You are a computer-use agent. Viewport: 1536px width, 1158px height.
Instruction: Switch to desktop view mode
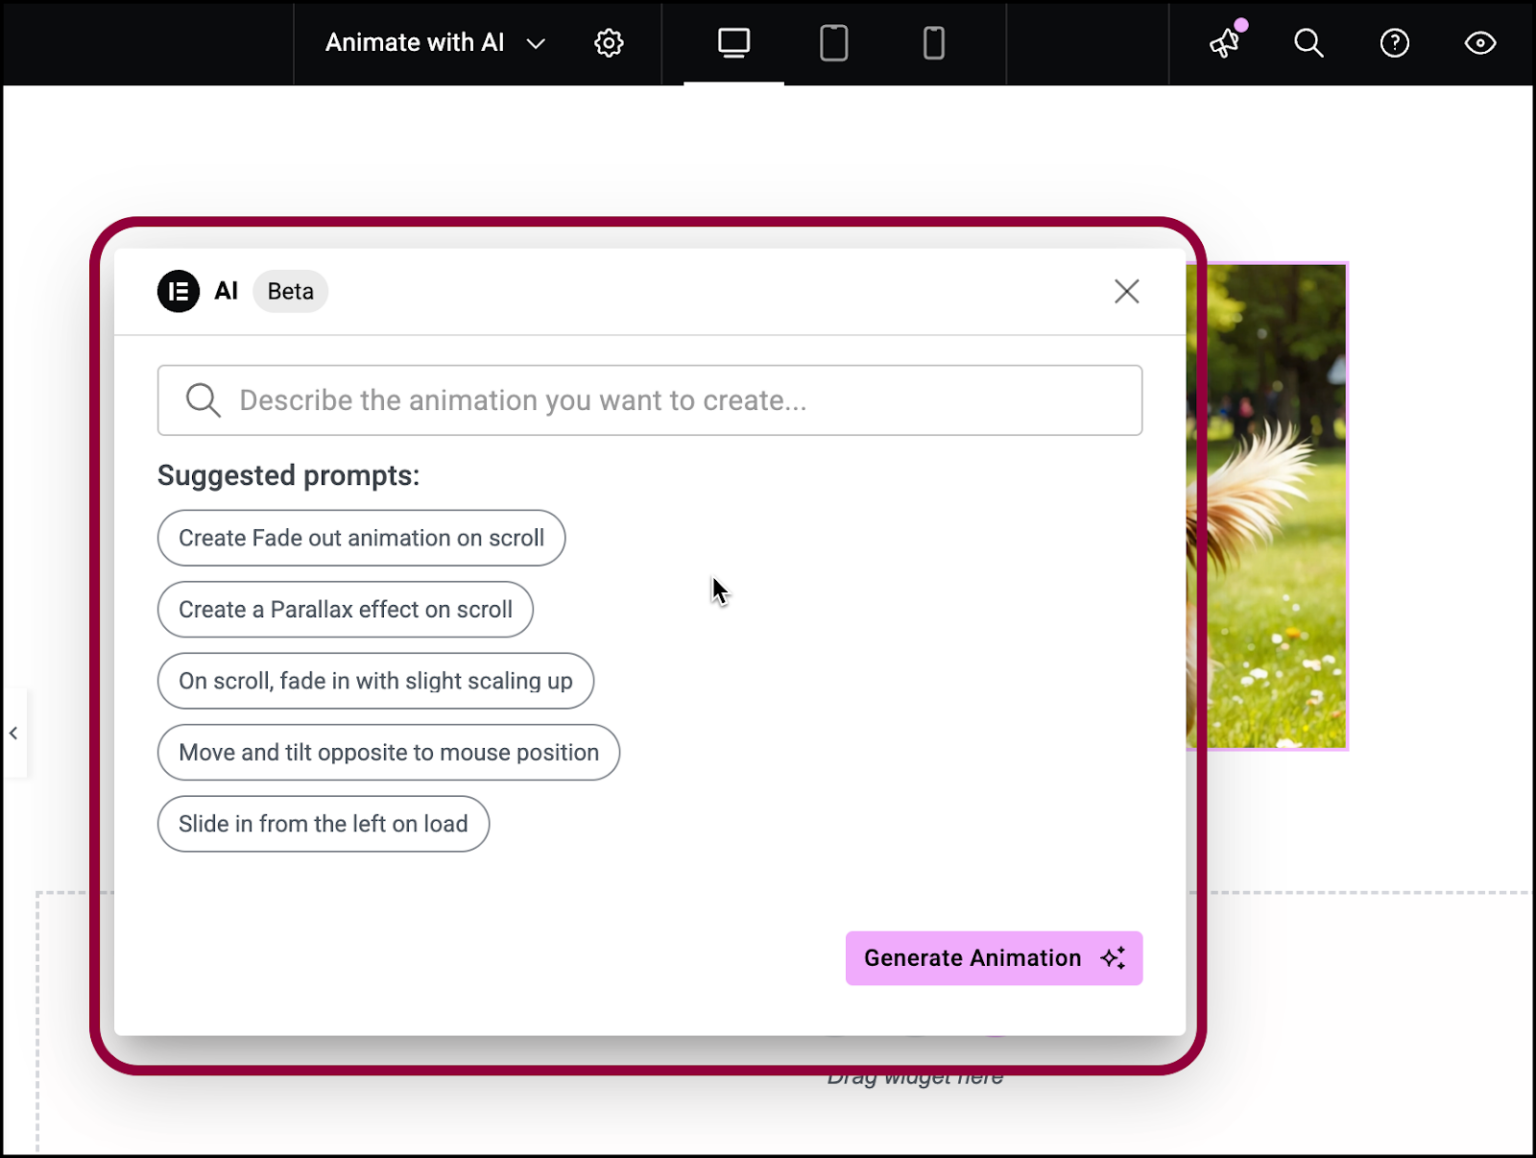[733, 43]
